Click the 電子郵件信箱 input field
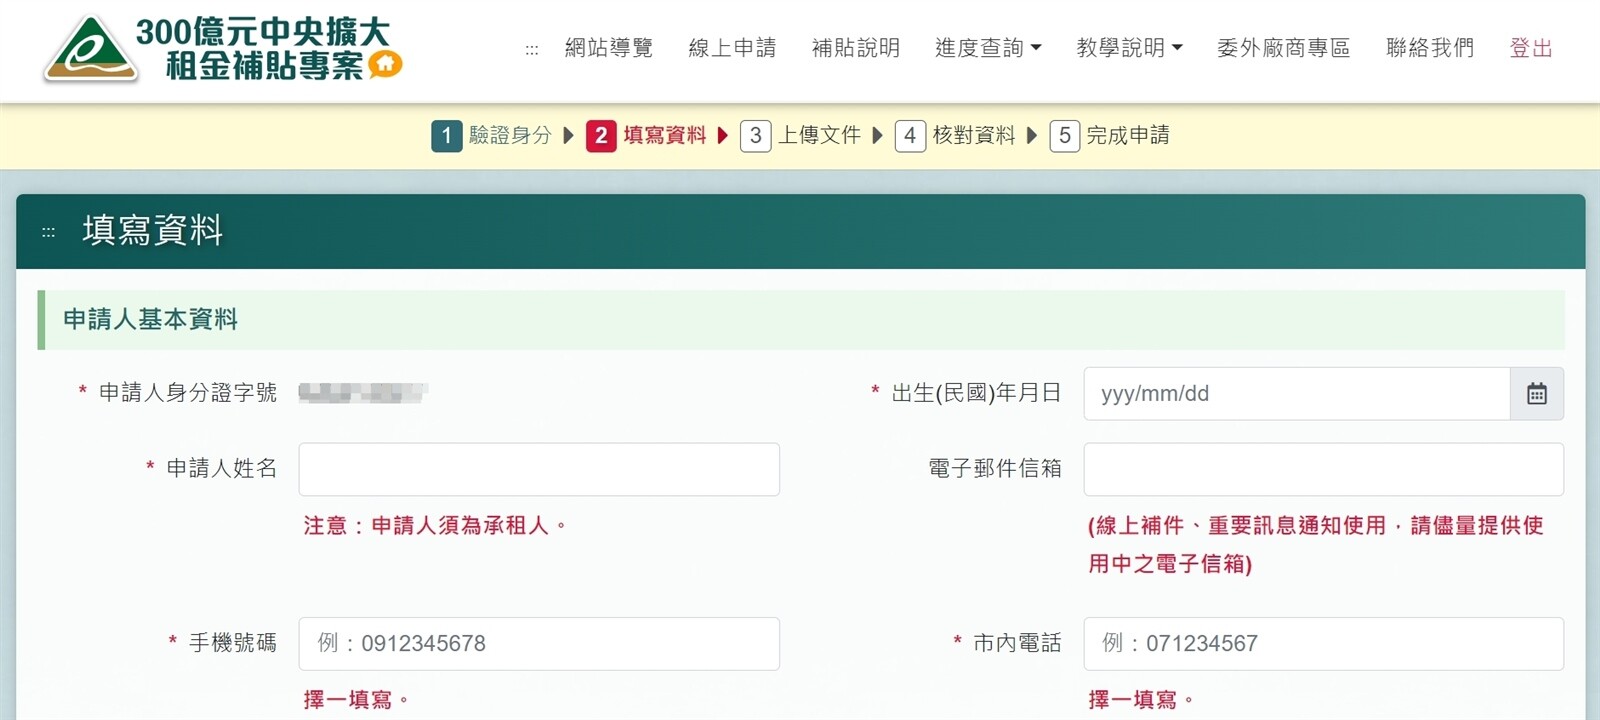 1324,470
